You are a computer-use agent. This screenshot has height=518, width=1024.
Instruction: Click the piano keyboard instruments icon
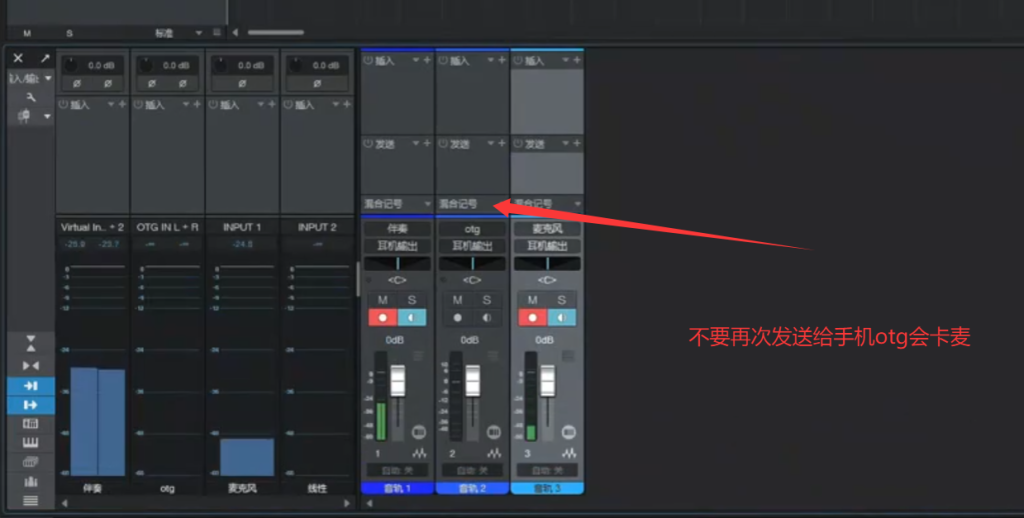tap(31, 443)
